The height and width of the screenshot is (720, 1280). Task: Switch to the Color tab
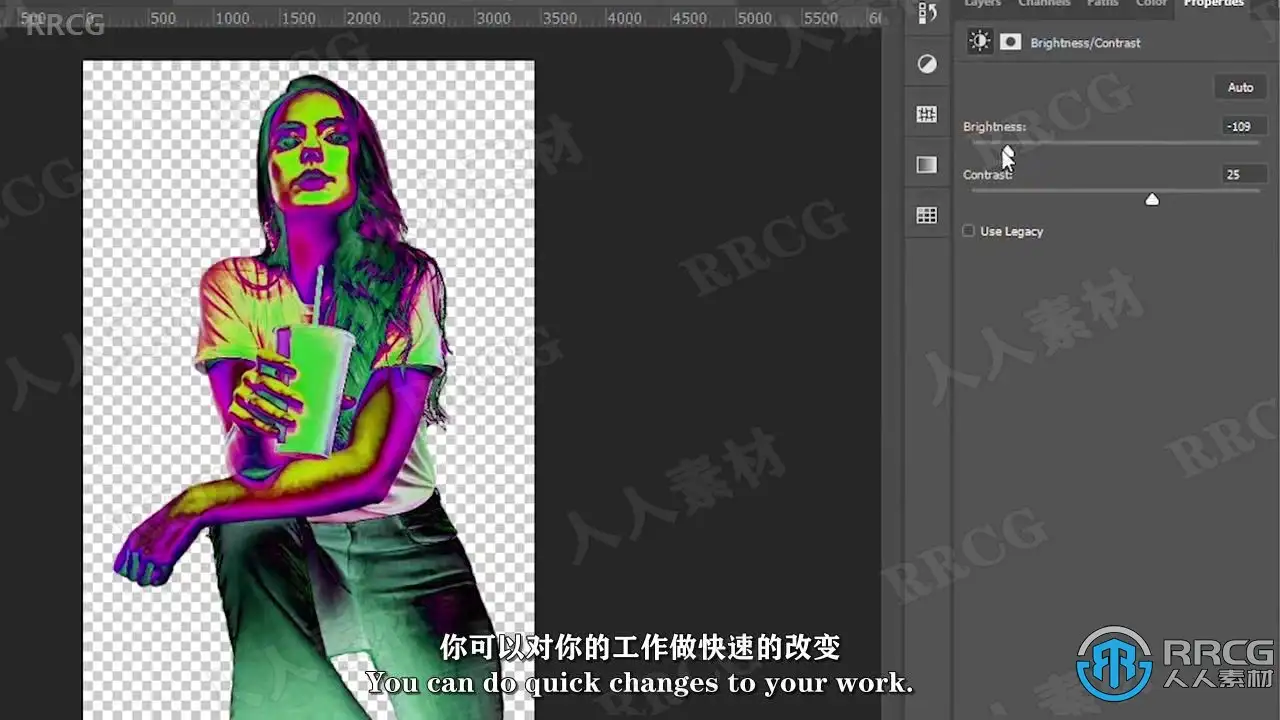[x=1151, y=4]
